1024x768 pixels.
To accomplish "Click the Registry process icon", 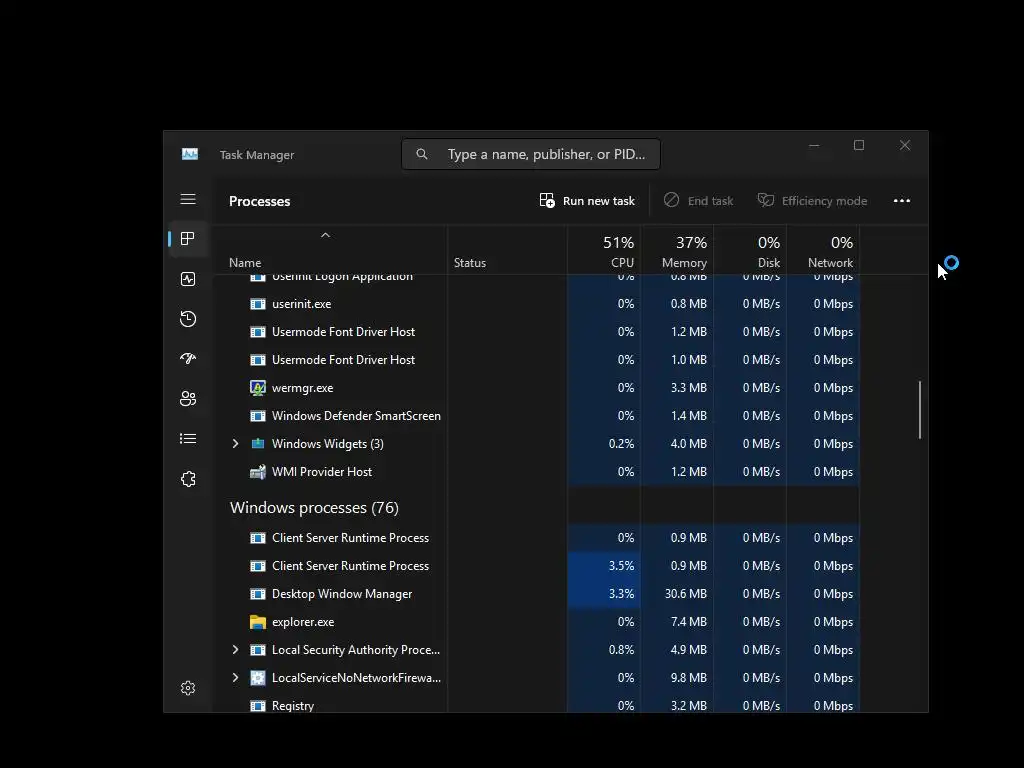I will (x=258, y=706).
